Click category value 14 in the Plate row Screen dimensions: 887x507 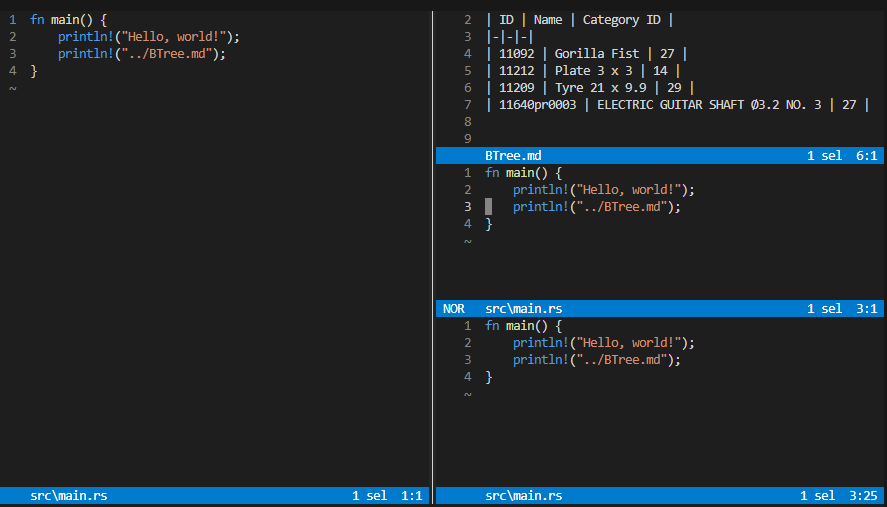660,71
